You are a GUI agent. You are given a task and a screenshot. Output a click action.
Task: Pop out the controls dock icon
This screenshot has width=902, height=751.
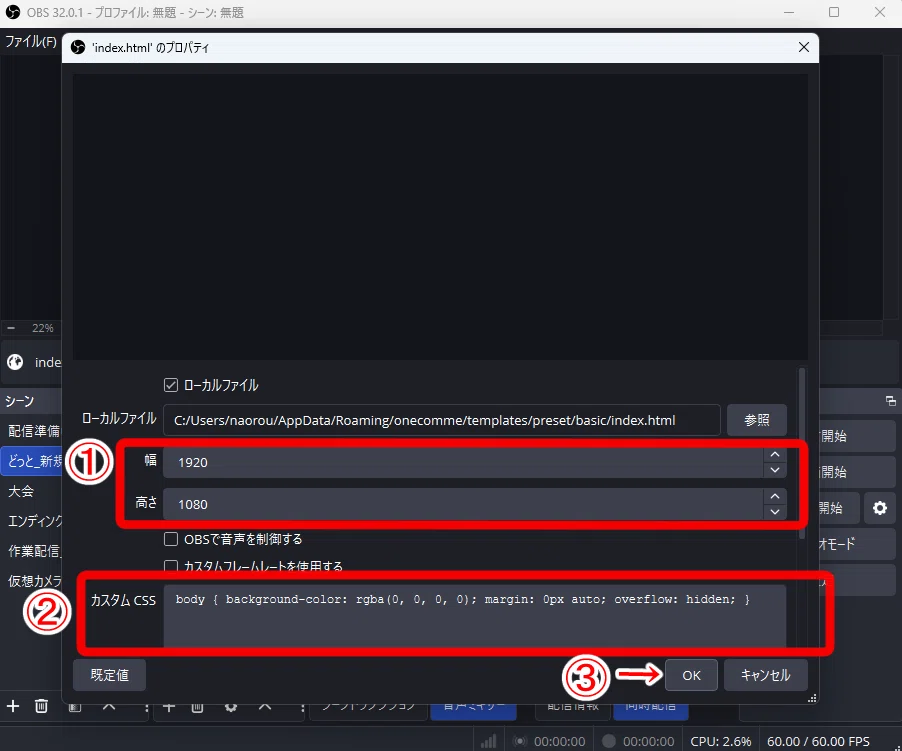point(890,401)
